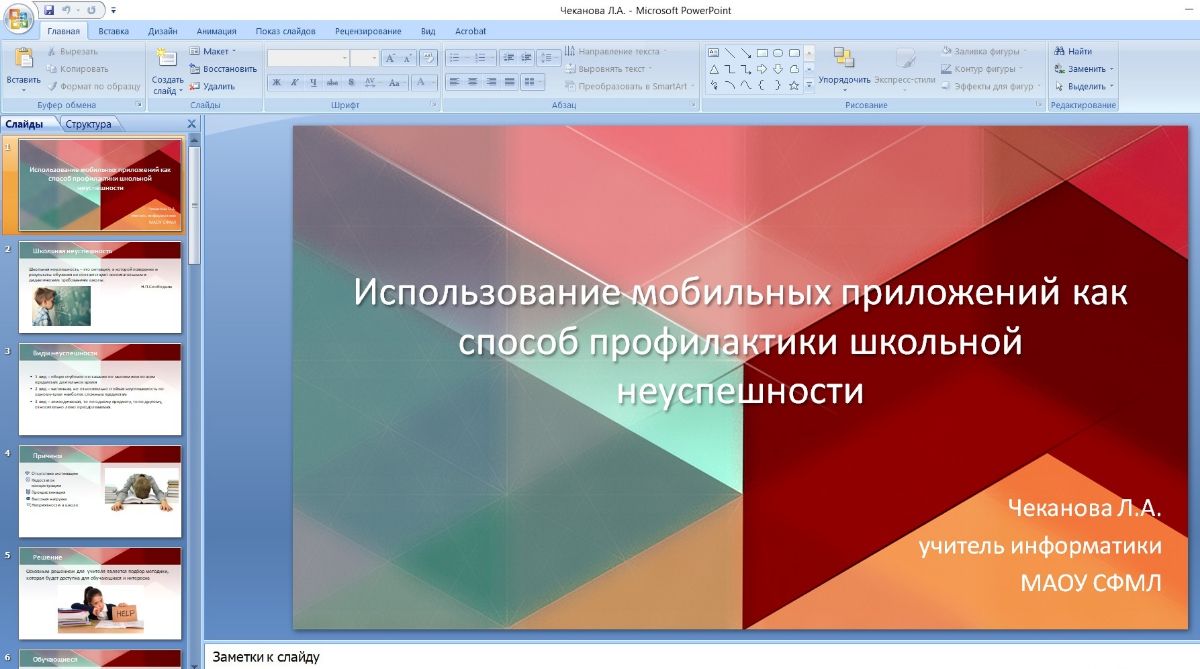Open the Рецензирование tab
Image resolution: width=1200 pixels, height=669 pixels.
click(369, 31)
